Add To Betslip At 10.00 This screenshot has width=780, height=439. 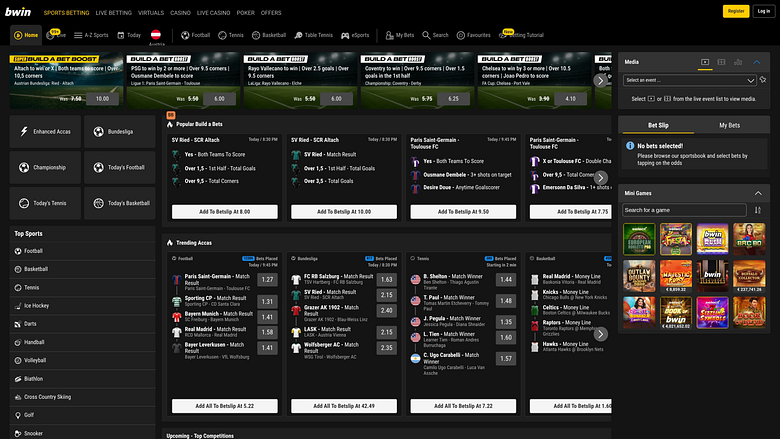pyautogui.click(x=344, y=212)
